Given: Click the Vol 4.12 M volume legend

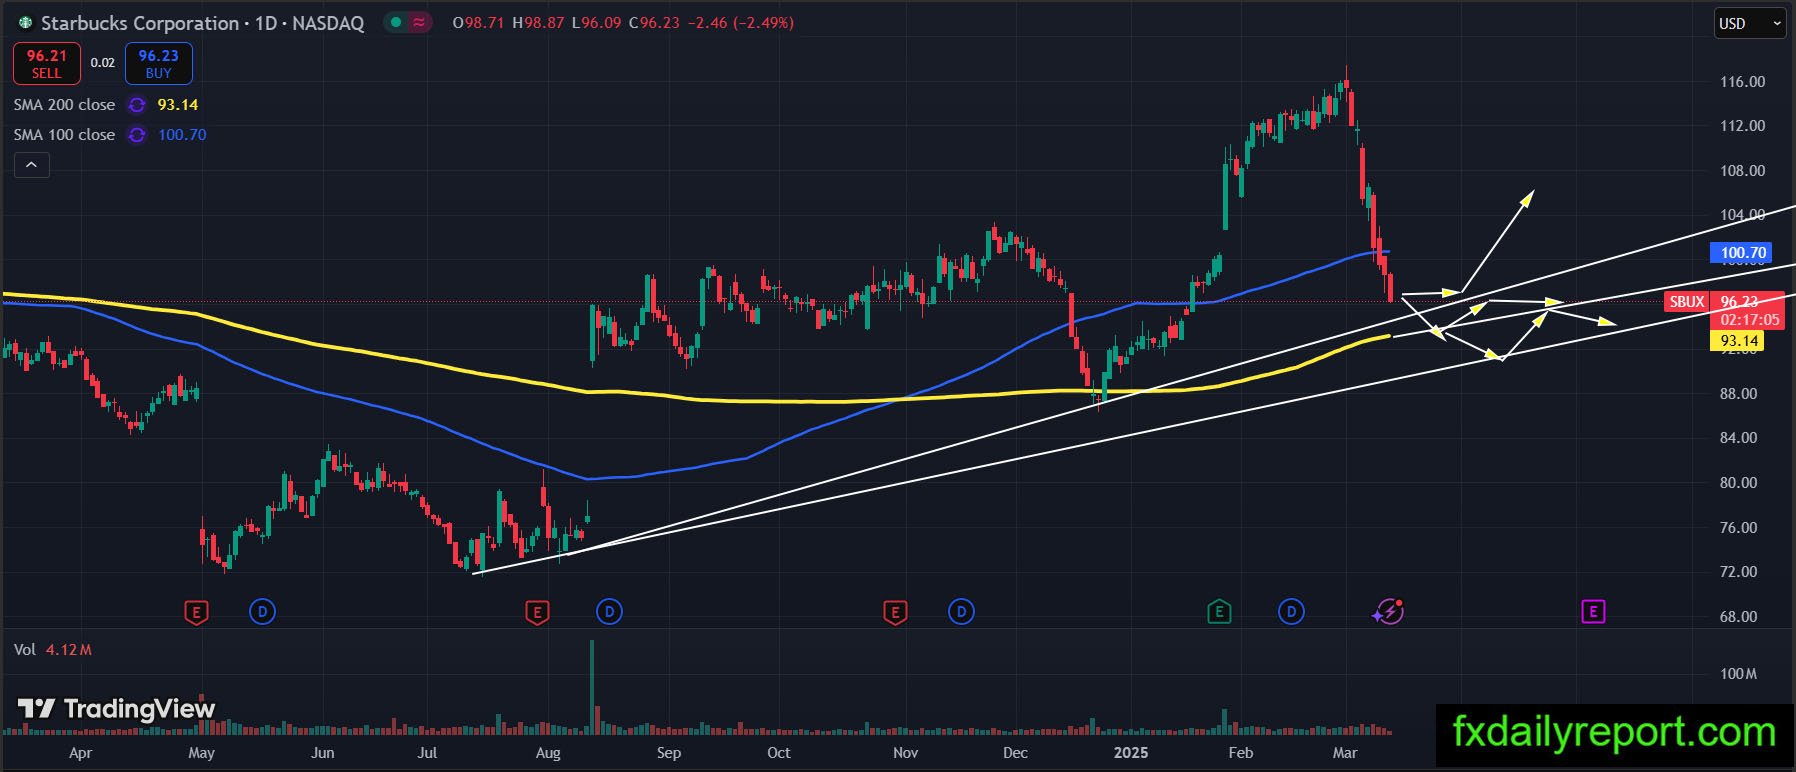Looking at the screenshot, I should coord(53,650).
